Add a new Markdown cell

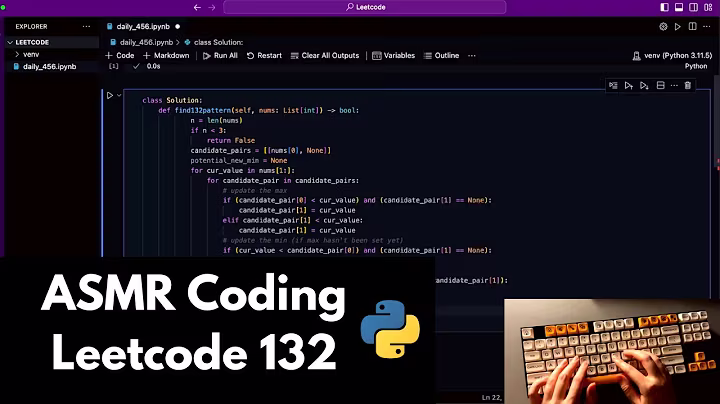click(166, 56)
